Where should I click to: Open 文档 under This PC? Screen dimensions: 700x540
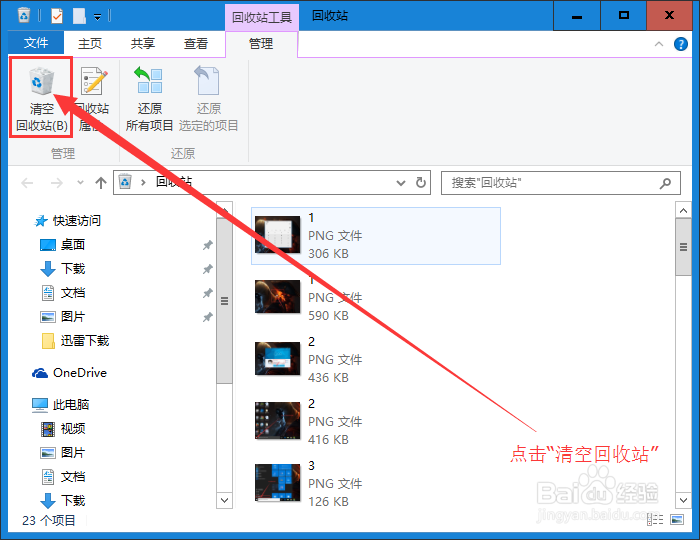click(x=62, y=477)
